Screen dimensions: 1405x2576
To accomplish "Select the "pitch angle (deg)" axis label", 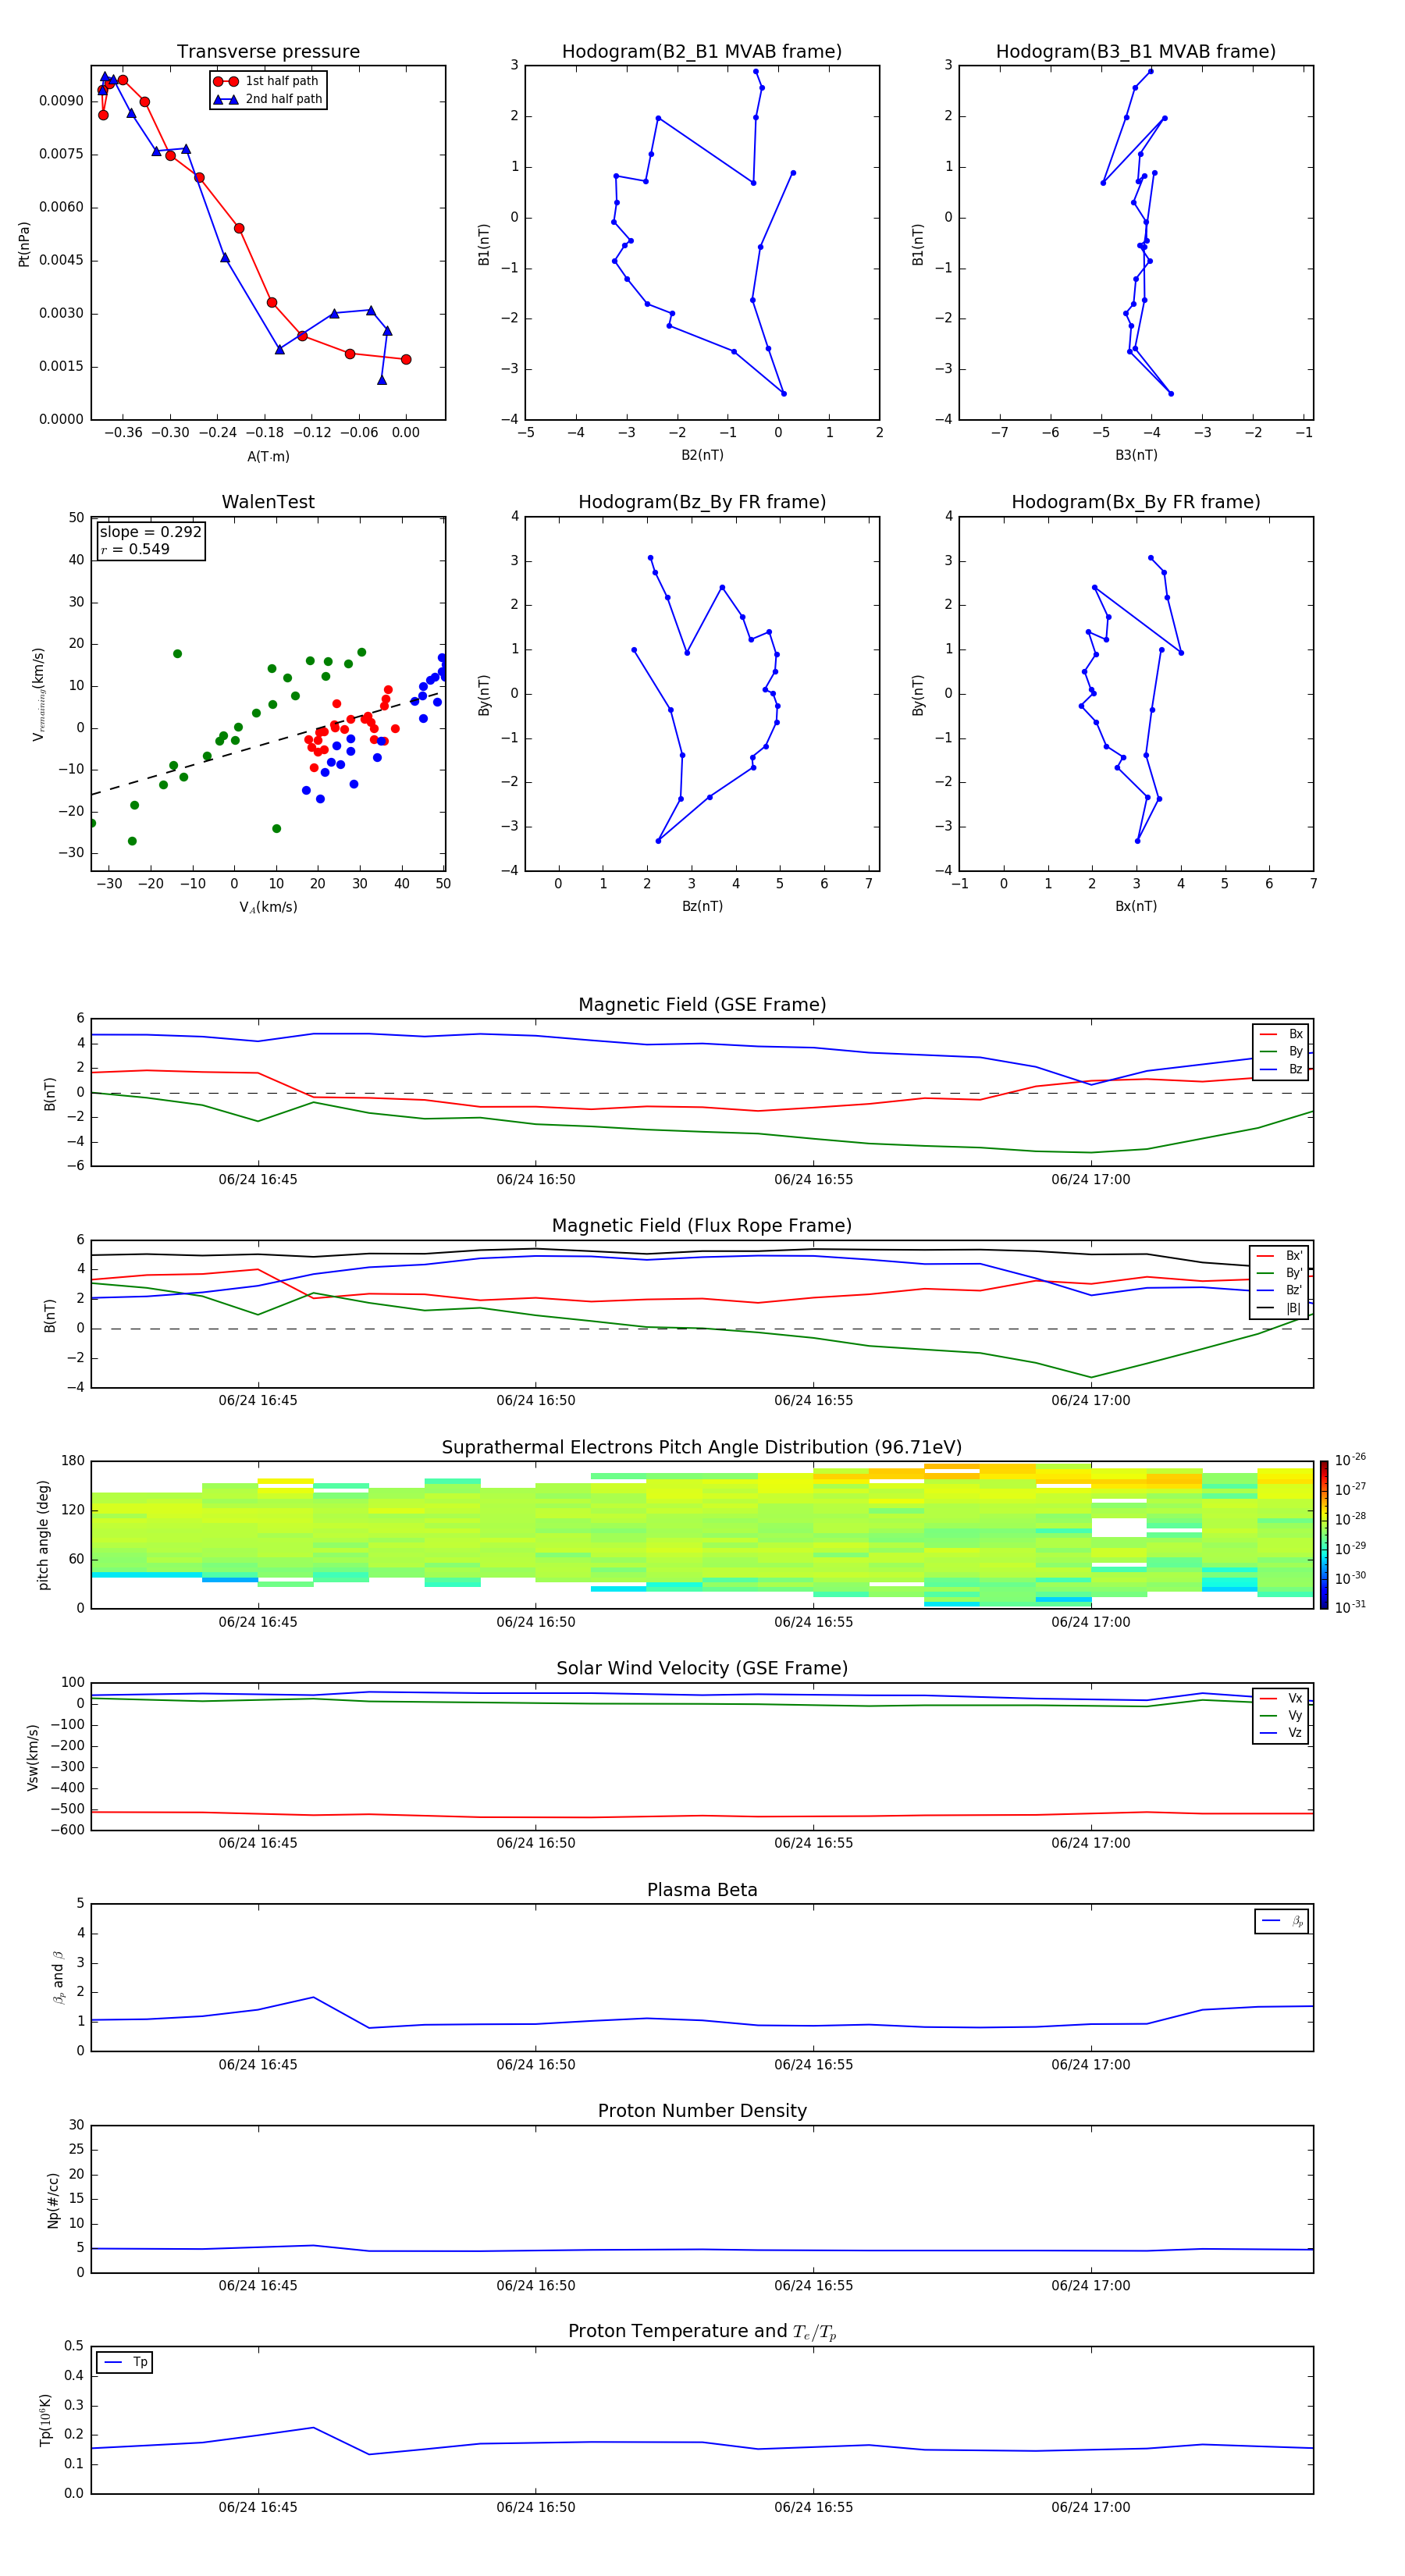I will pos(43,1535).
